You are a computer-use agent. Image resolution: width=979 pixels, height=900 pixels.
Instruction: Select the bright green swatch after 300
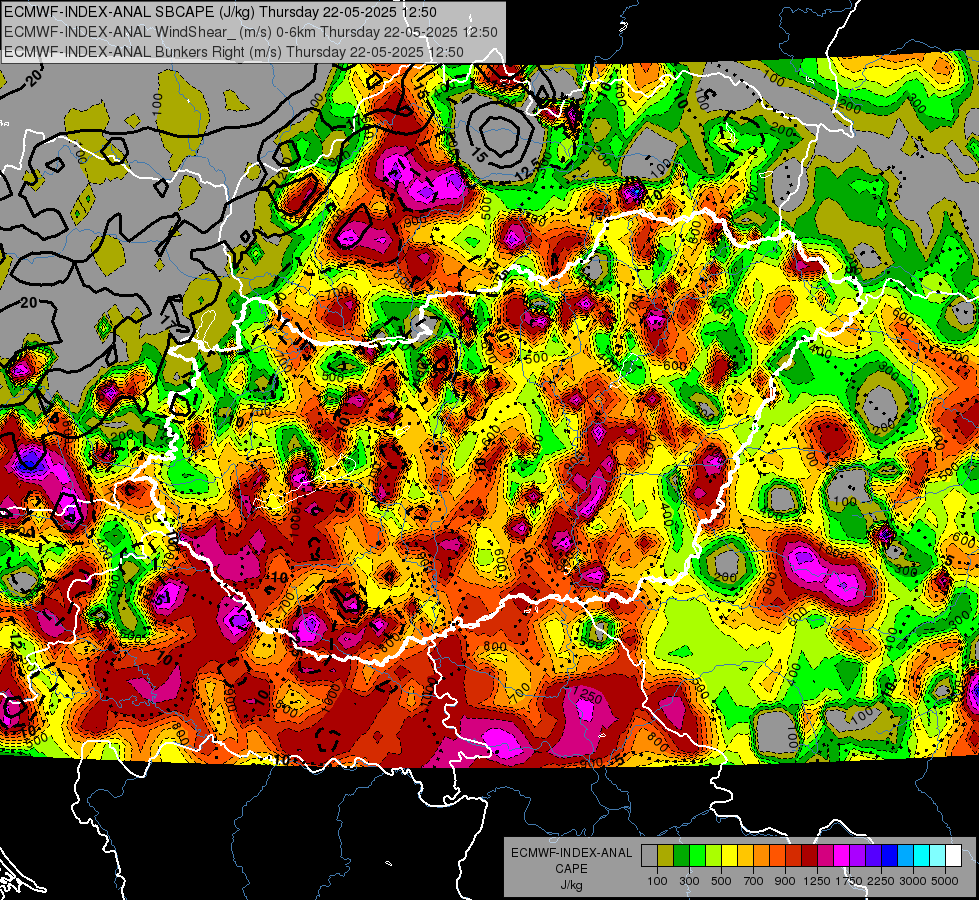tap(697, 856)
